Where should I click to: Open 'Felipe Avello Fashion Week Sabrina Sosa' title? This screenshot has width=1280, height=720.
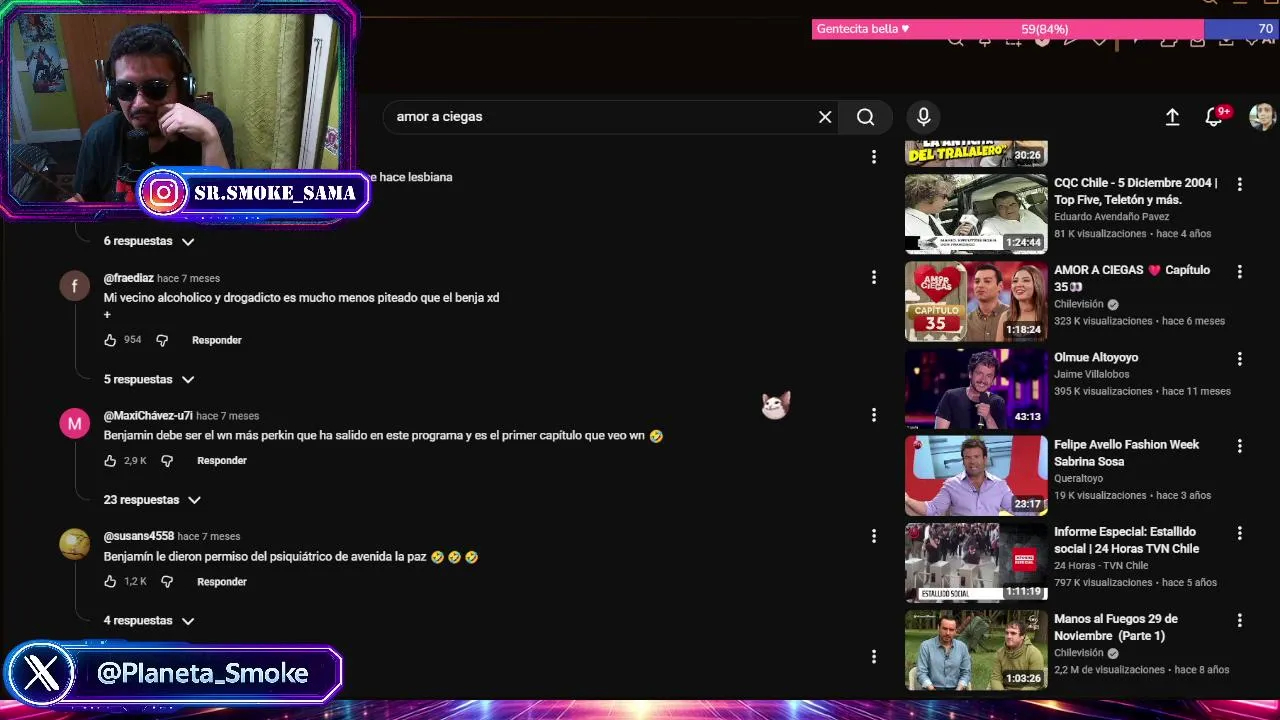pos(1126,453)
